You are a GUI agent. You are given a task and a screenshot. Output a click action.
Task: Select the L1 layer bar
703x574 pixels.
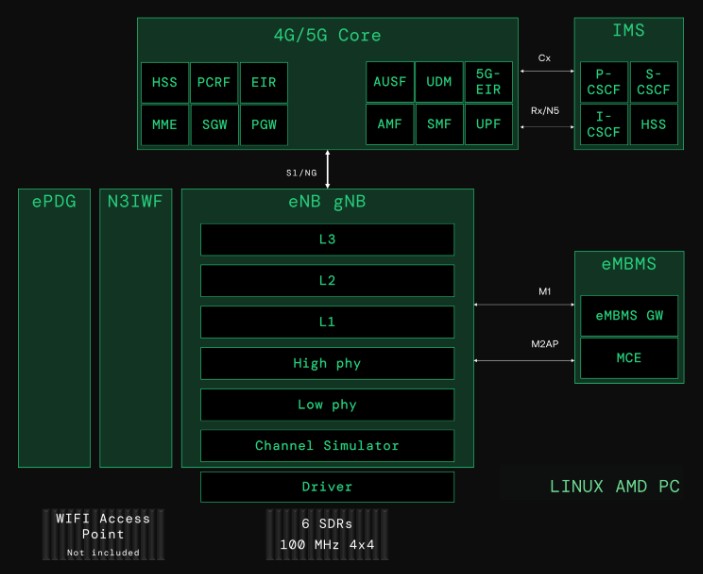coord(327,322)
